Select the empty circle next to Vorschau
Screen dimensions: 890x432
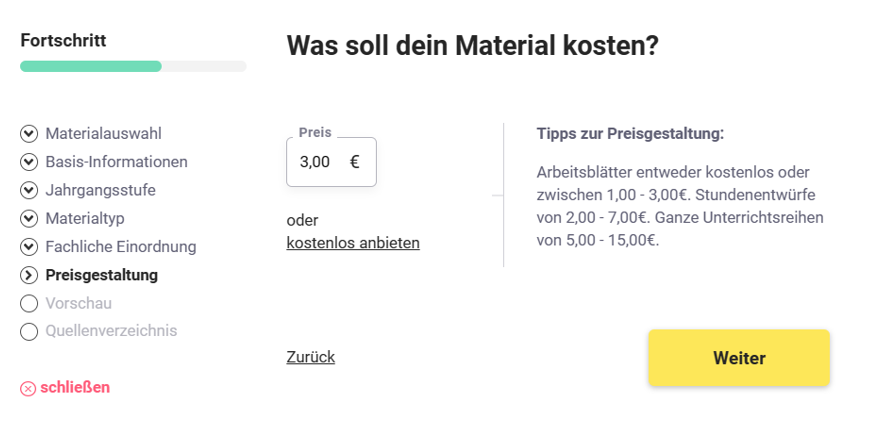point(29,304)
